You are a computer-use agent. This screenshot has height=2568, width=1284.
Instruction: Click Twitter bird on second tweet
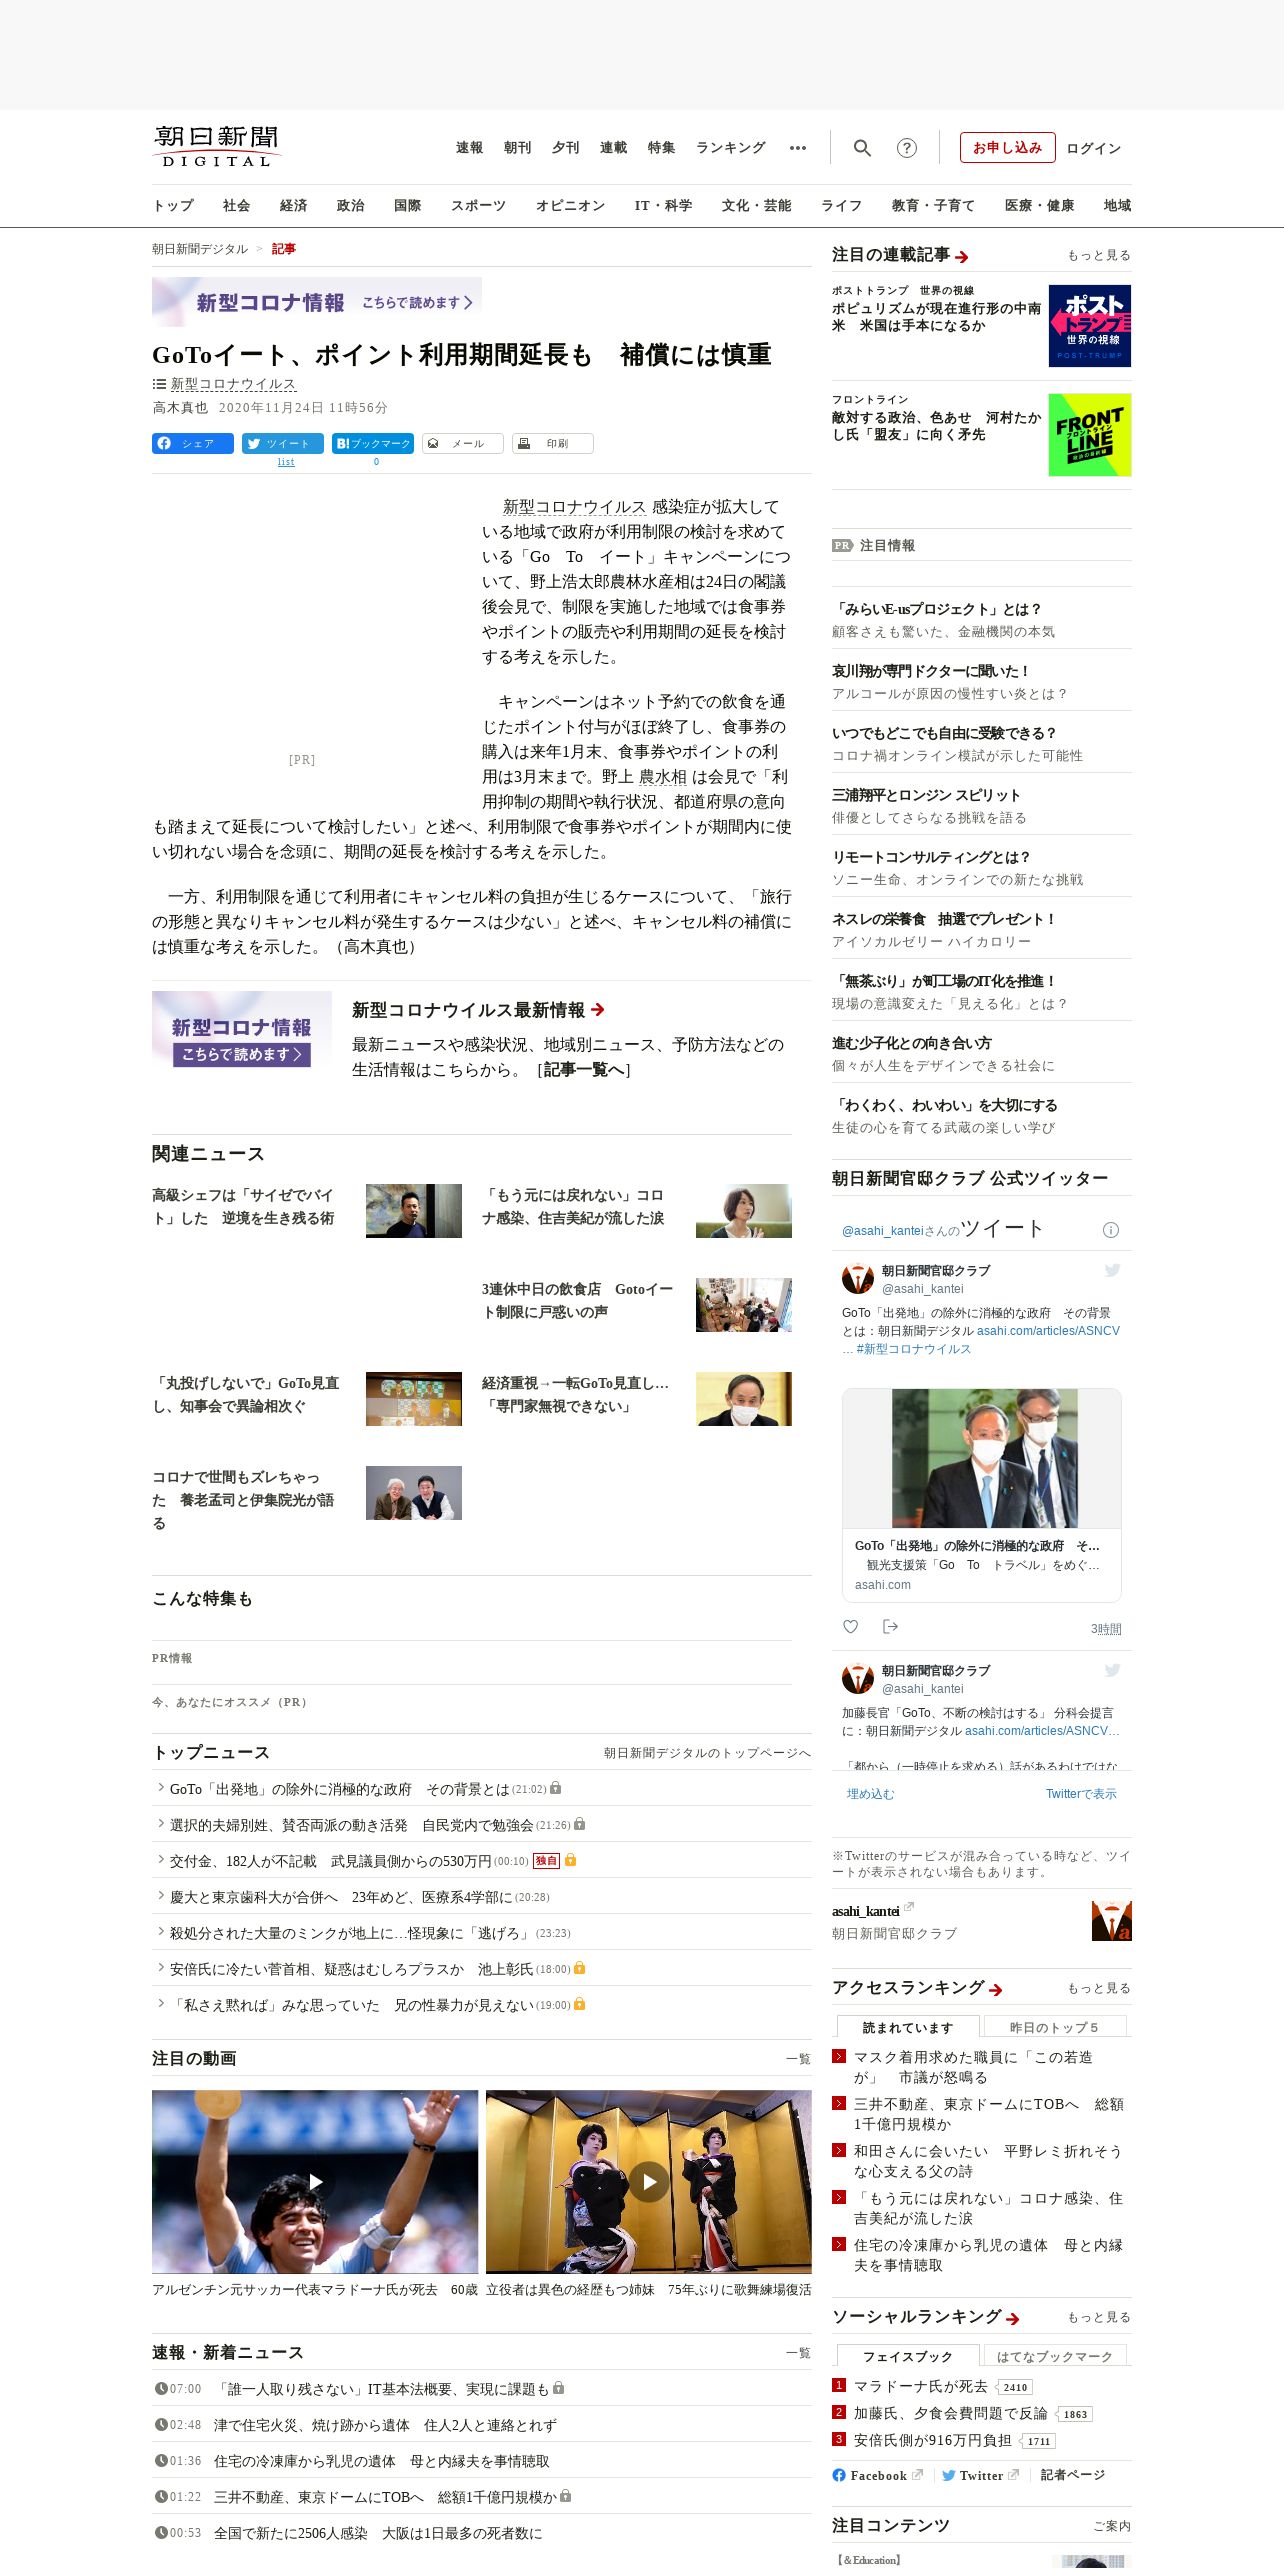pyautogui.click(x=1112, y=1670)
